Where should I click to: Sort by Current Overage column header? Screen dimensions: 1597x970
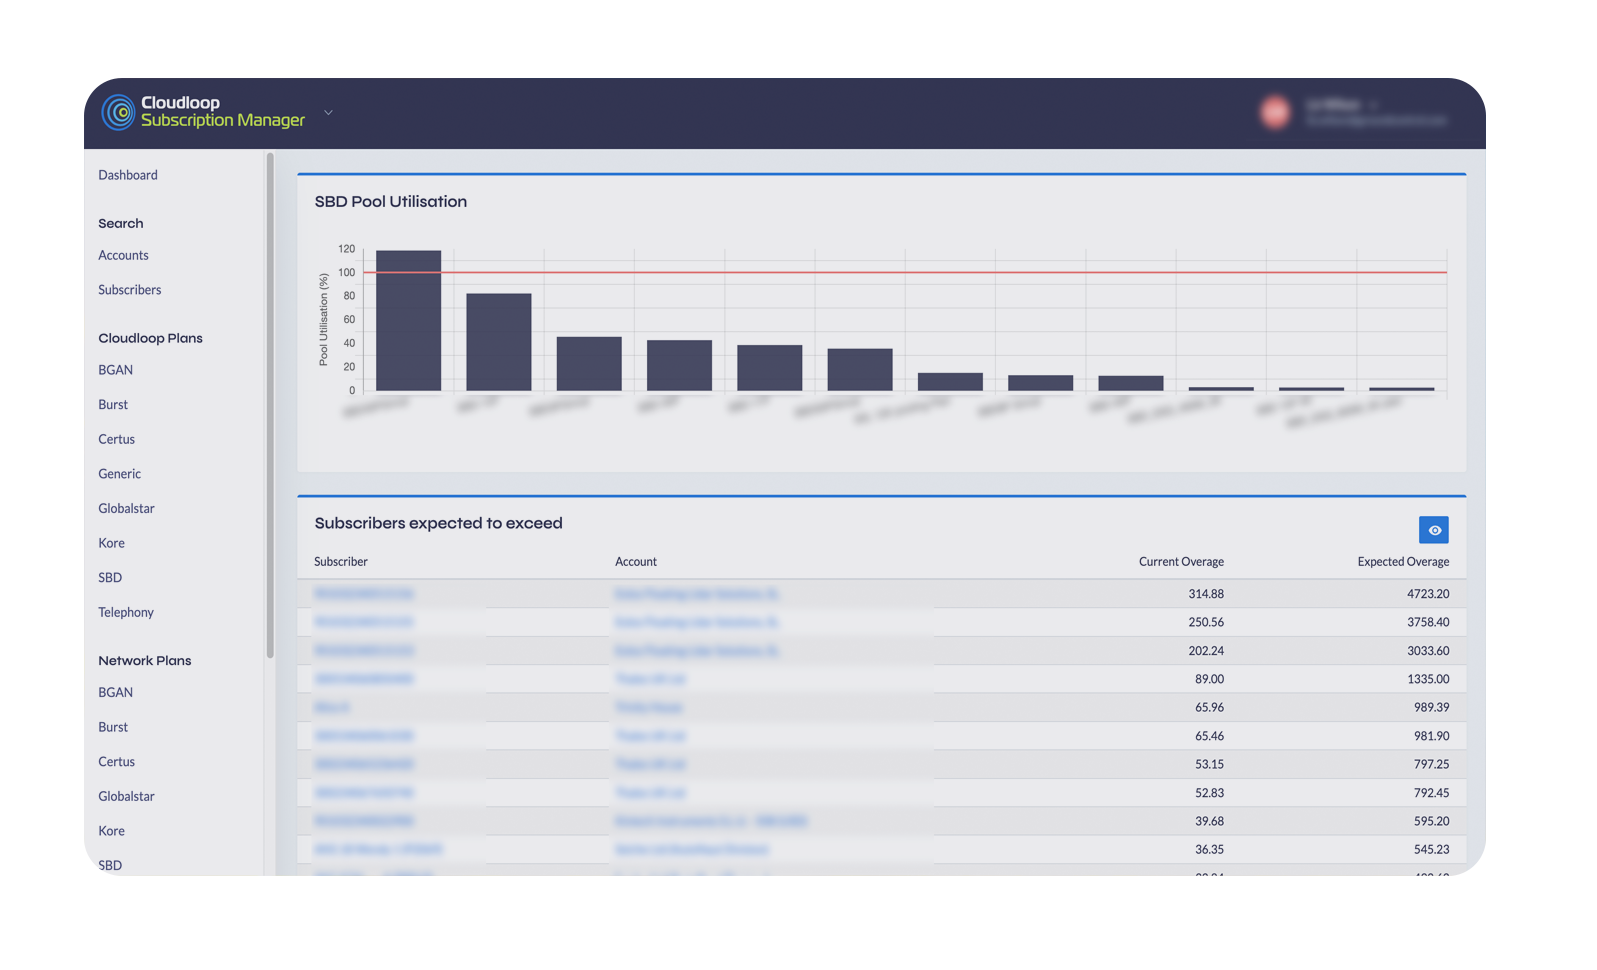pos(1181,562)
